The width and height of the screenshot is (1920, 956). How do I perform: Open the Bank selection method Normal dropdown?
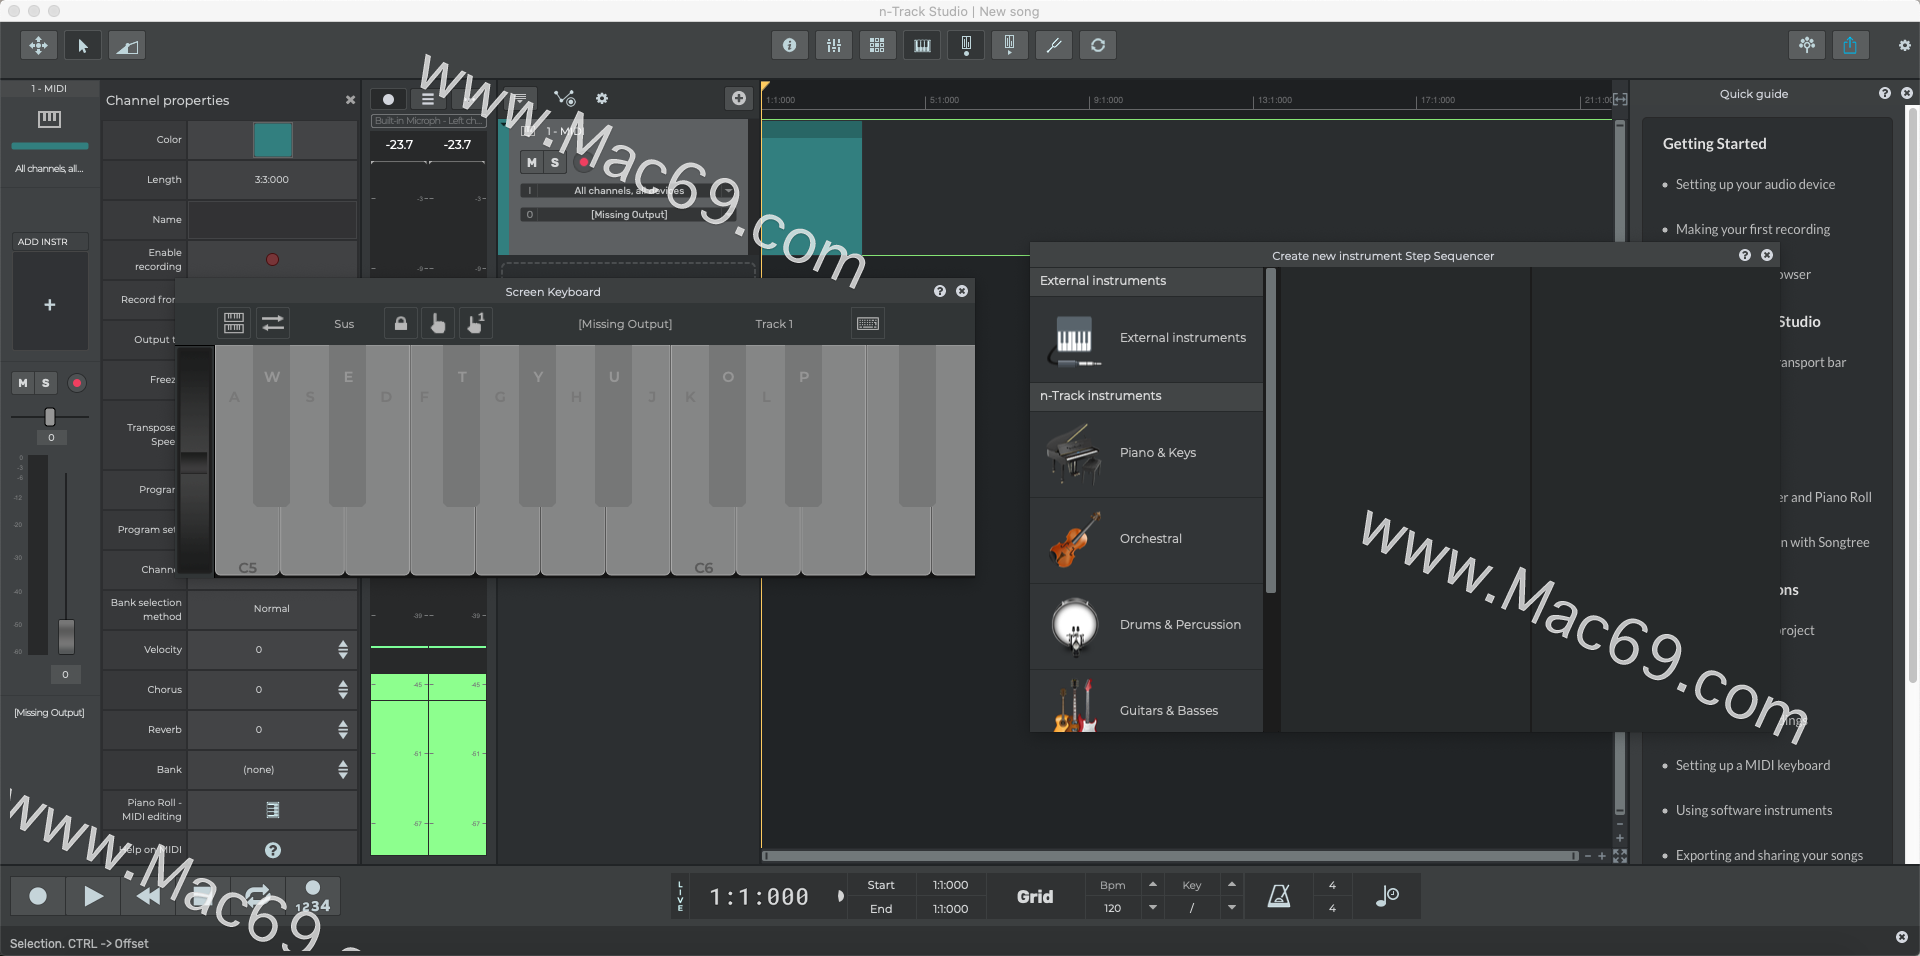[272, 609]
